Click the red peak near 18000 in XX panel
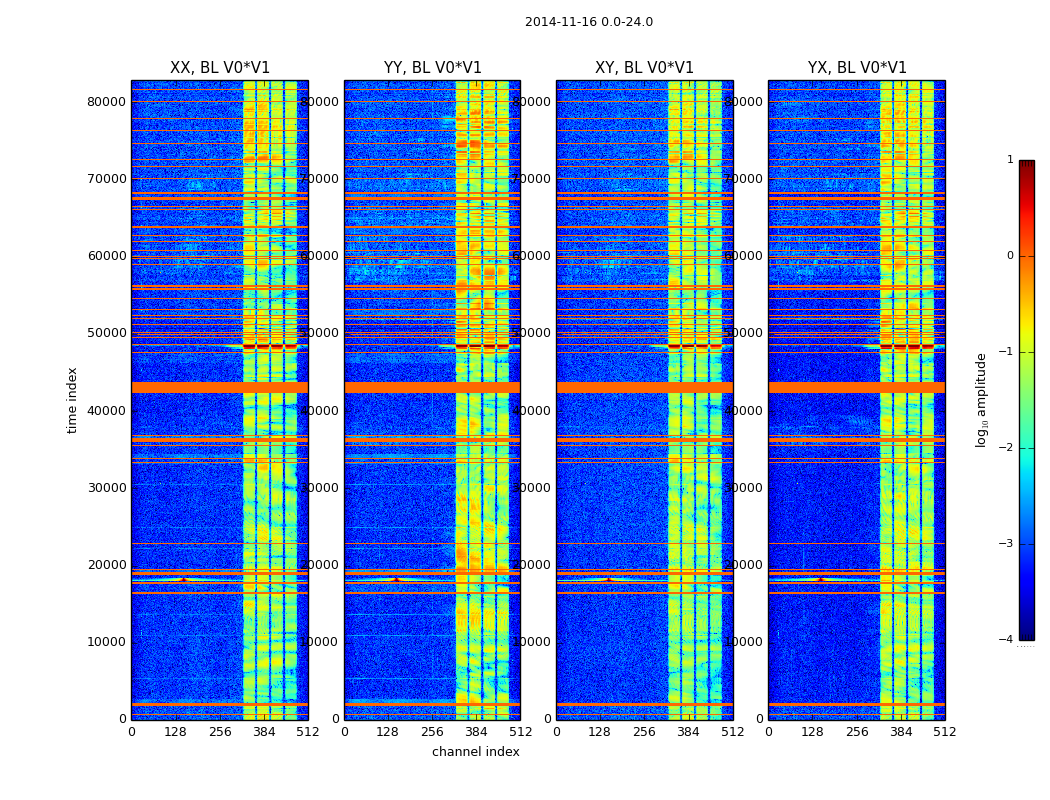 (183, 579)
